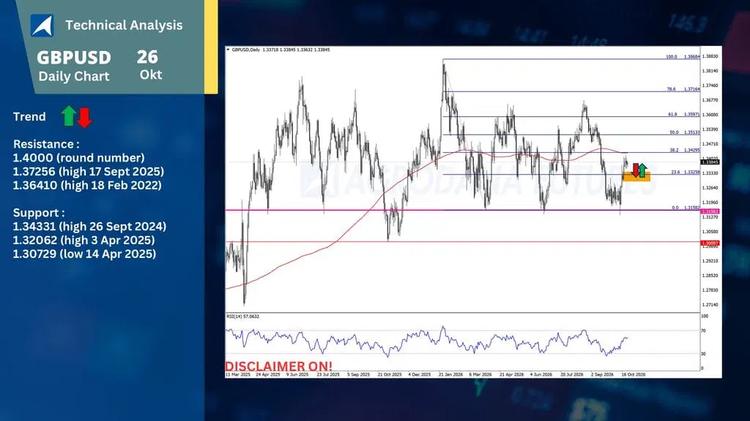Select support '1.32062 (high 3 Apr 2025)'
This screenshot has height=421, width=750.
(84, 240)
